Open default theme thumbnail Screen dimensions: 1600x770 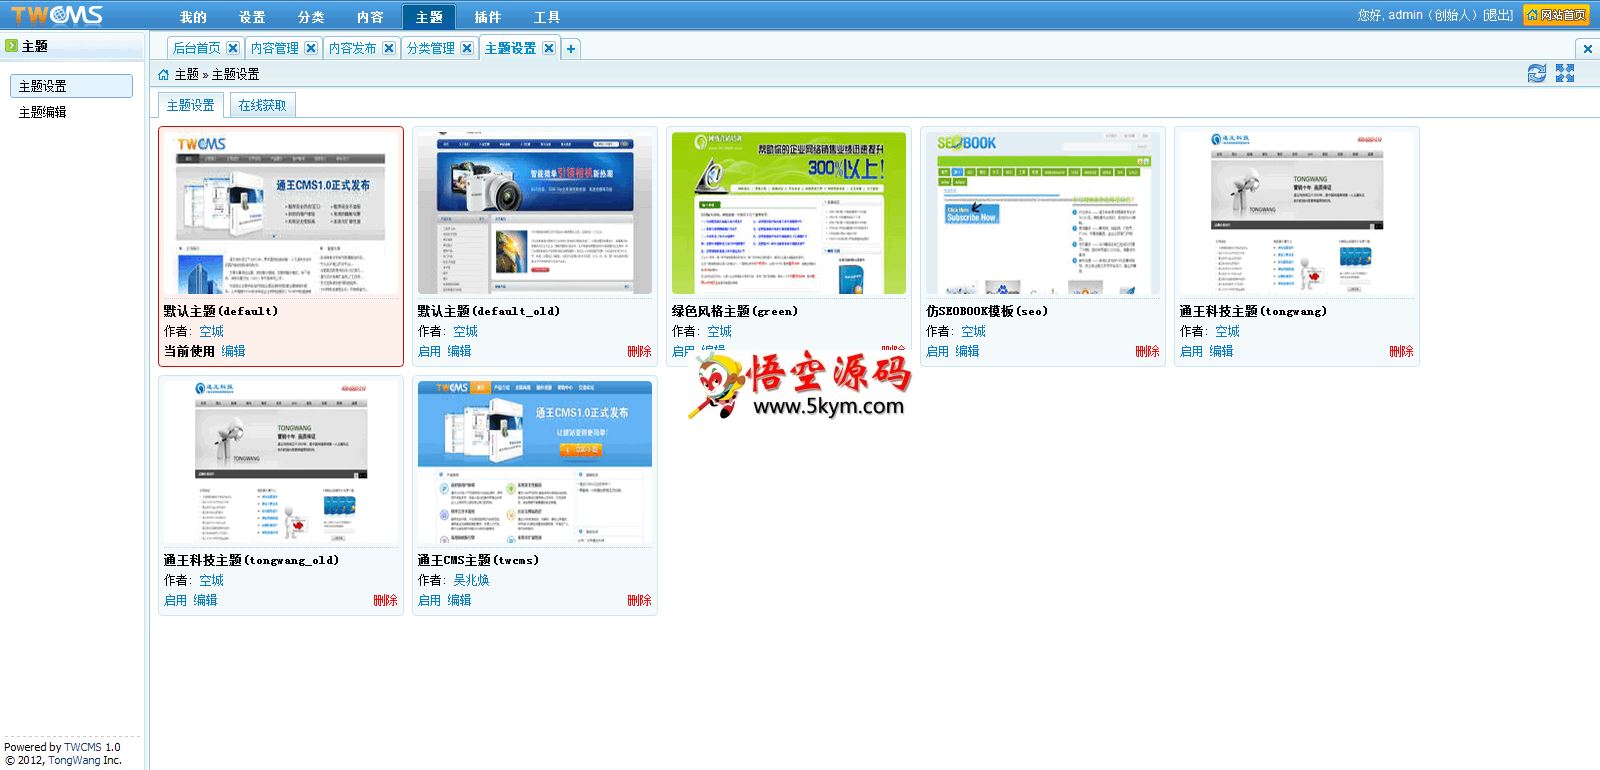281,214
